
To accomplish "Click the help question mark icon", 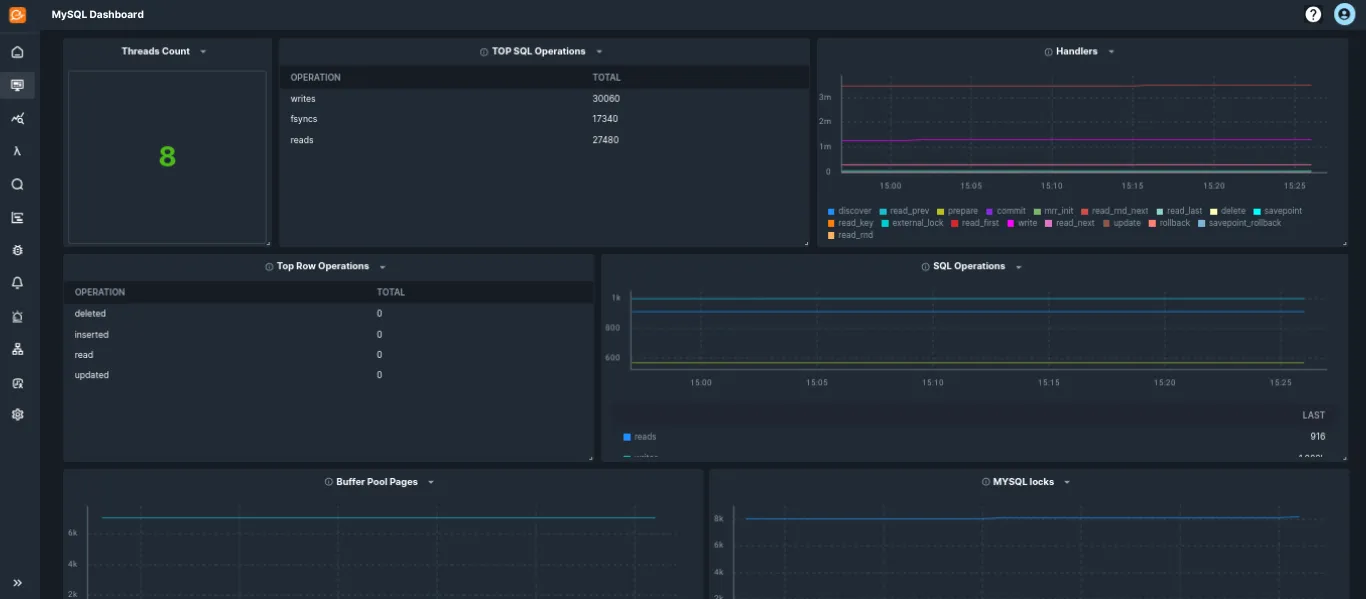I will [x=1313, y=14].
